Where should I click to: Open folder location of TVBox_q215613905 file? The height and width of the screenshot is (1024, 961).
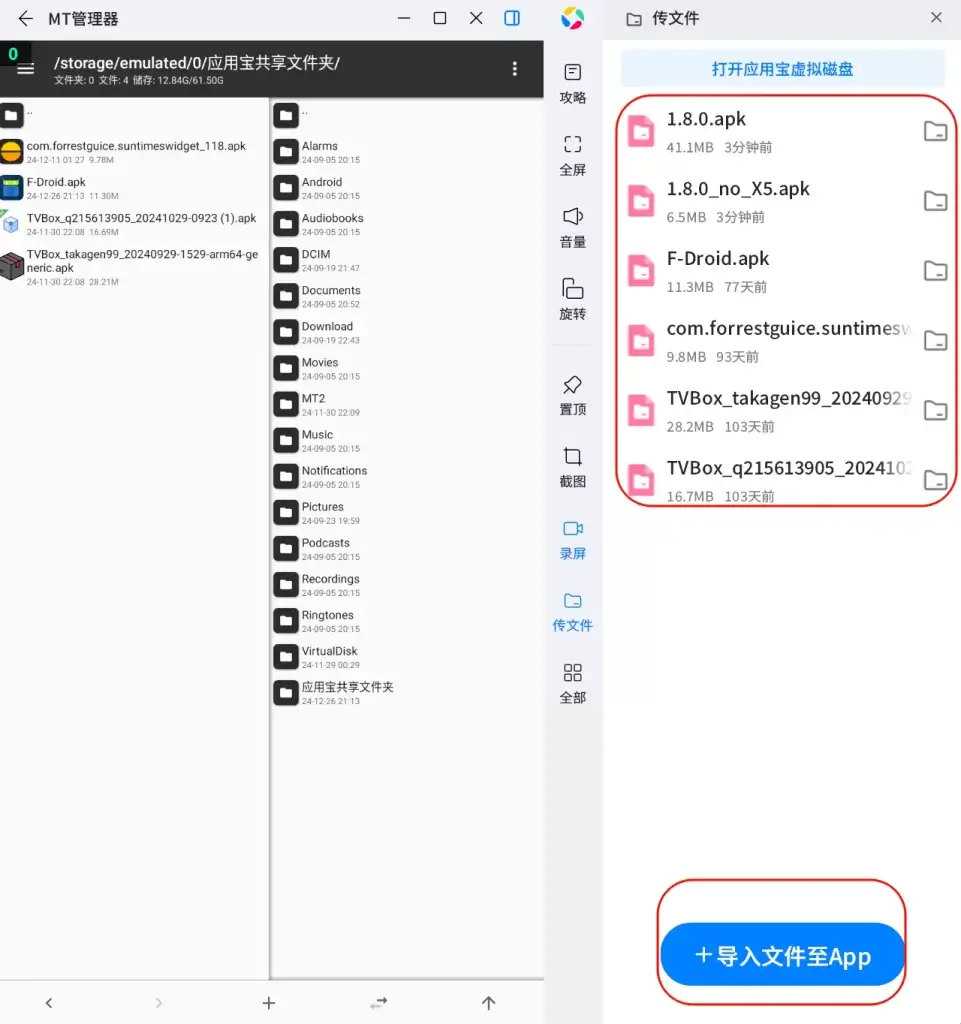tap(935, 480)
